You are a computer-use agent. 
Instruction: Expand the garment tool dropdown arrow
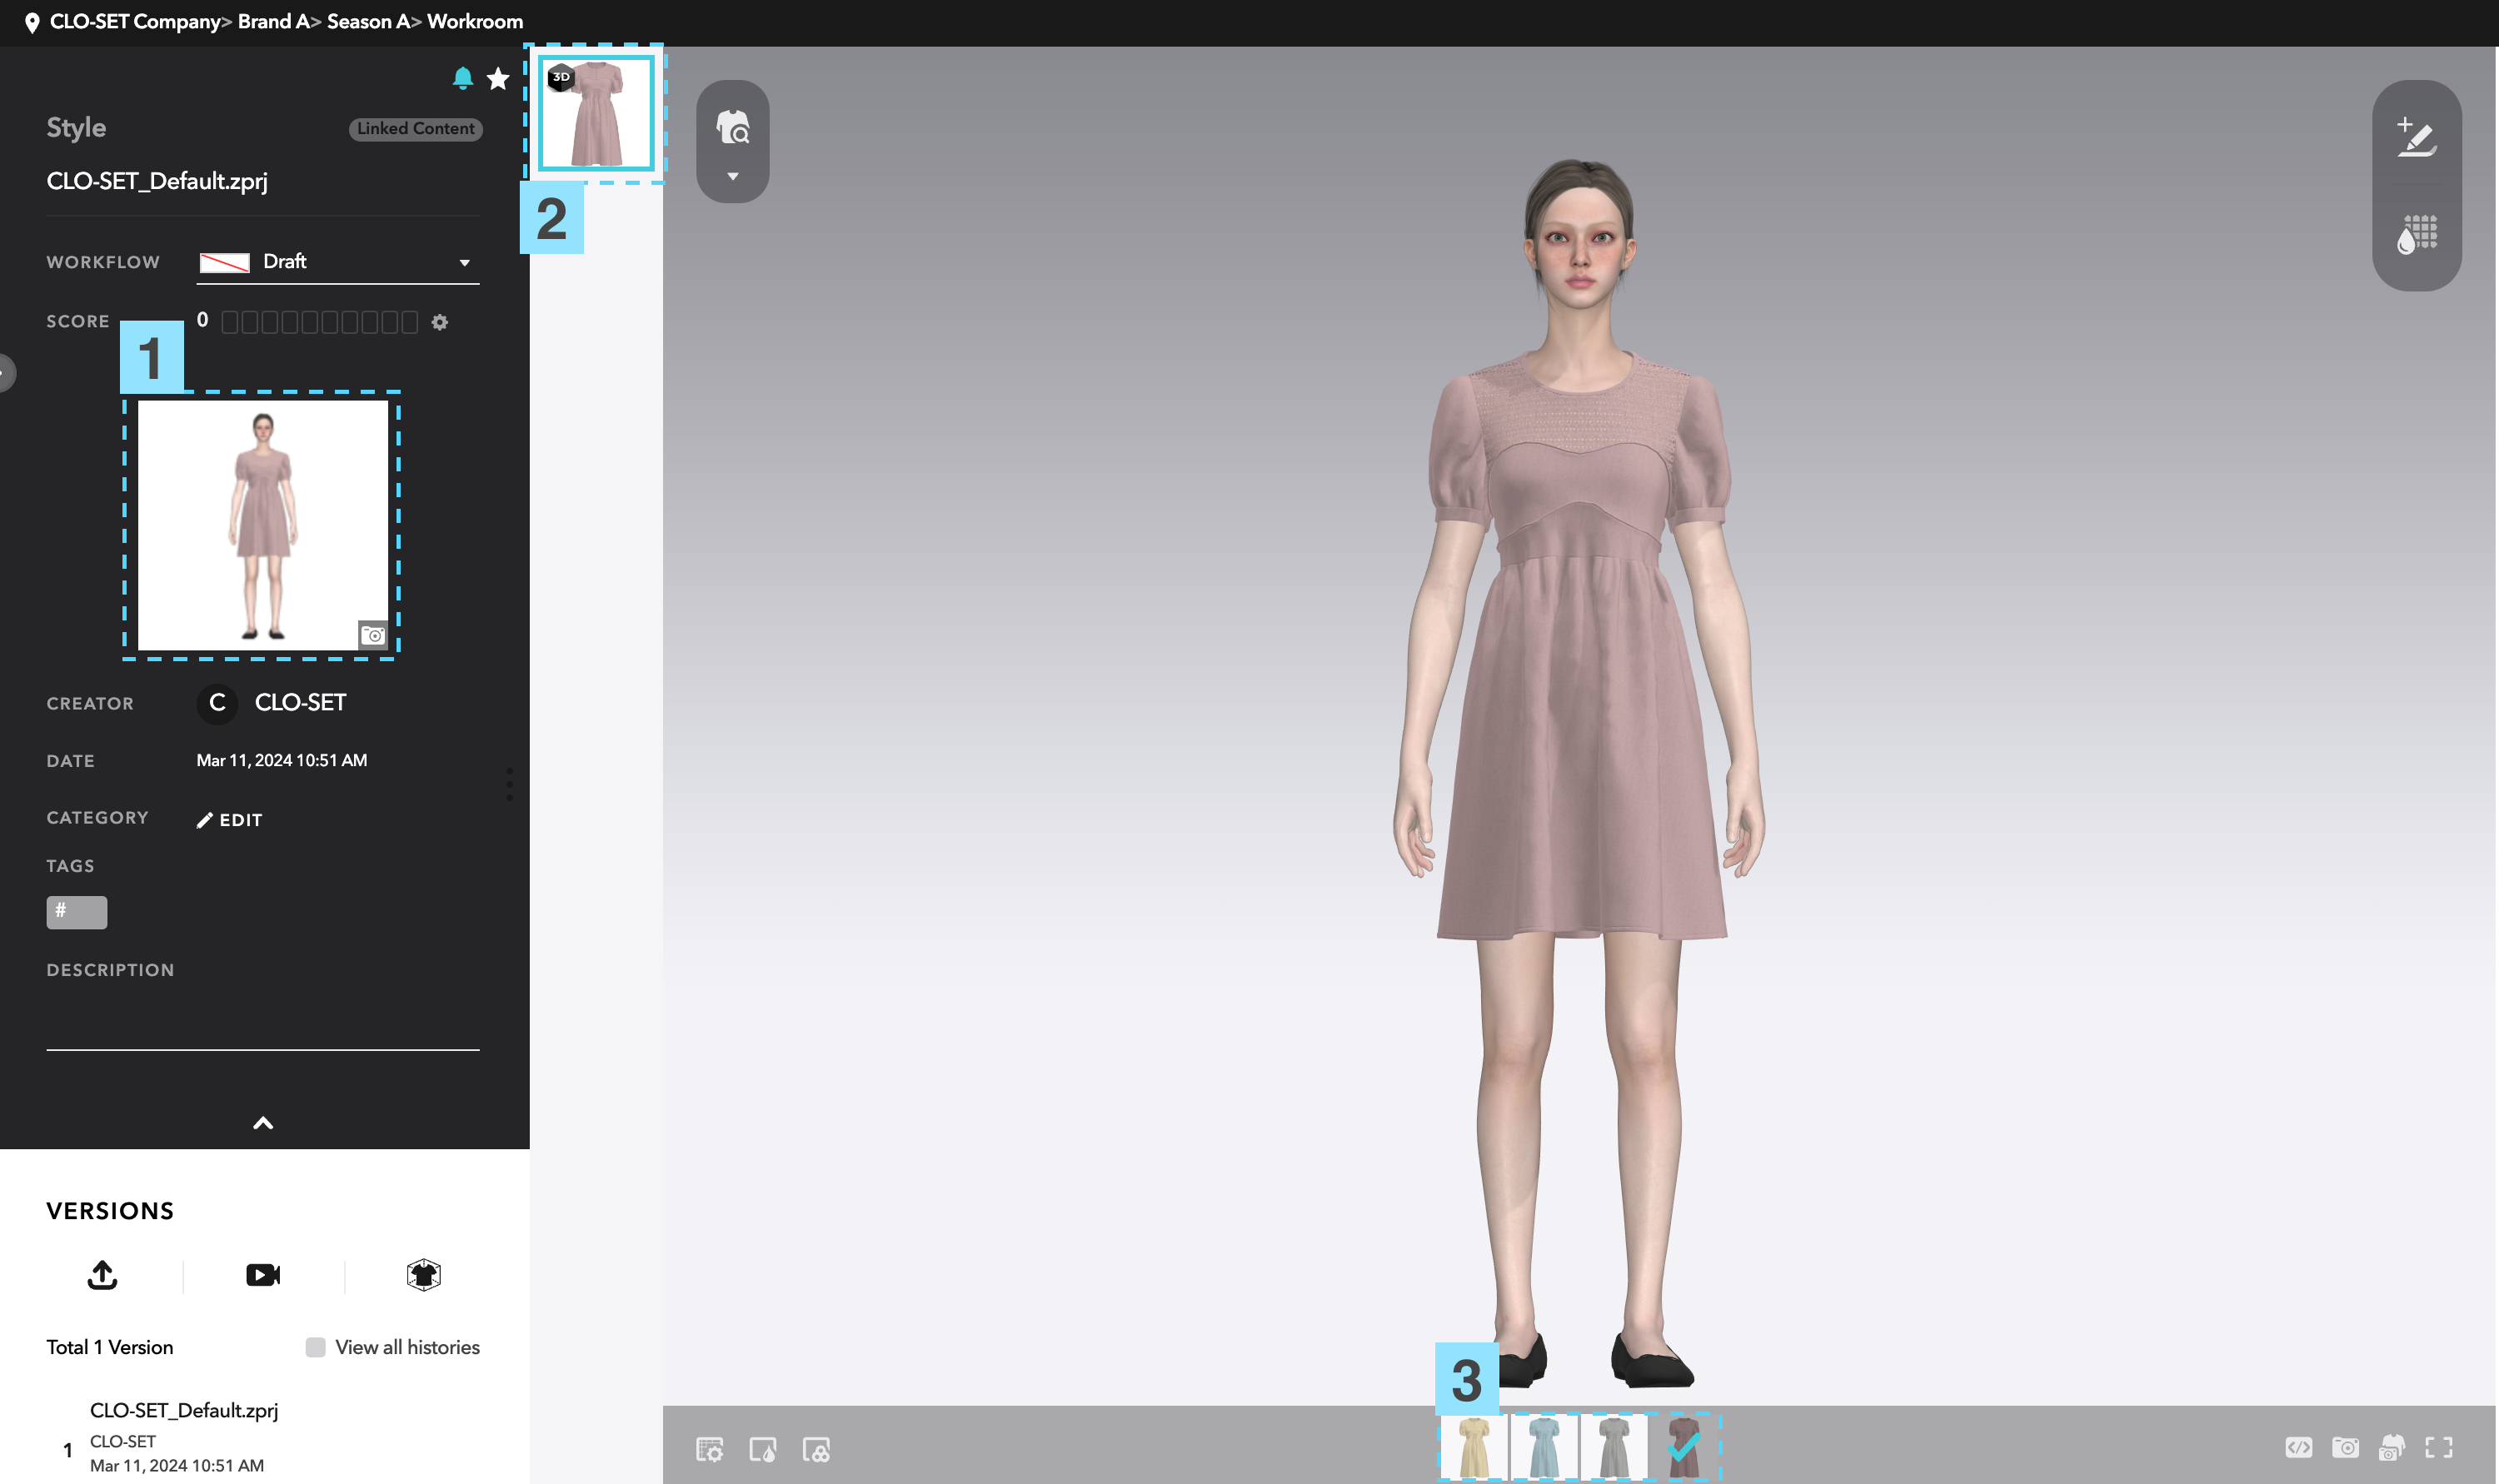pos(733,177)
